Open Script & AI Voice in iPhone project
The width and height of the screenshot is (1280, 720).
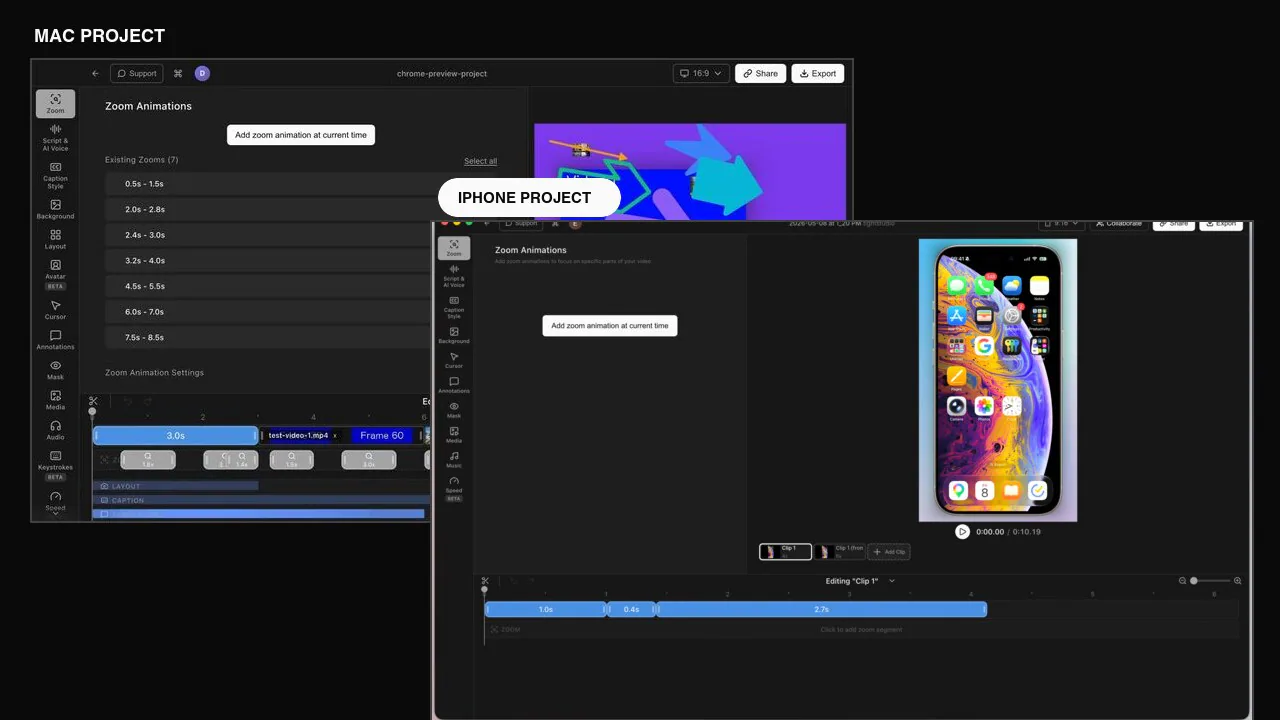pos(454,276)
